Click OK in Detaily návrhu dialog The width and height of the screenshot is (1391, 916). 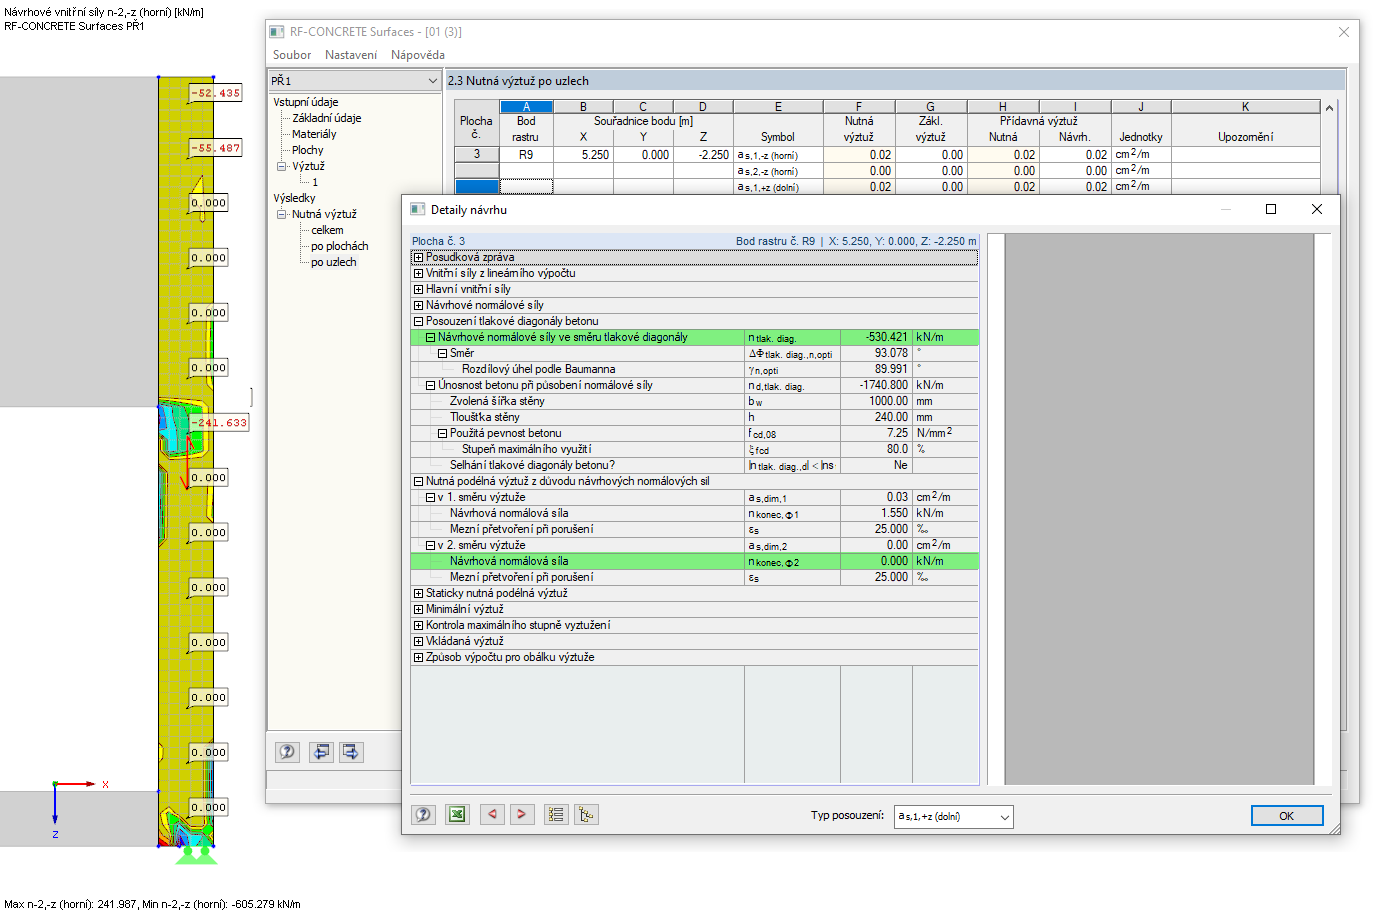tap(1287, 816)
